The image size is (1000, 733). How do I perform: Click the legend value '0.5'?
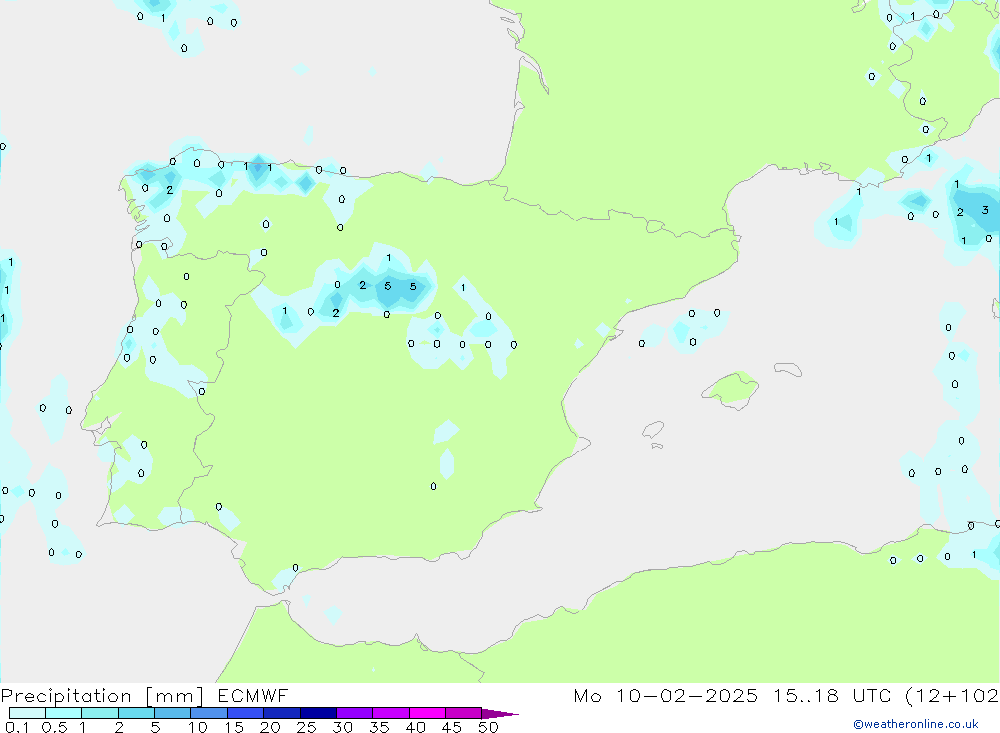point(54,727)
